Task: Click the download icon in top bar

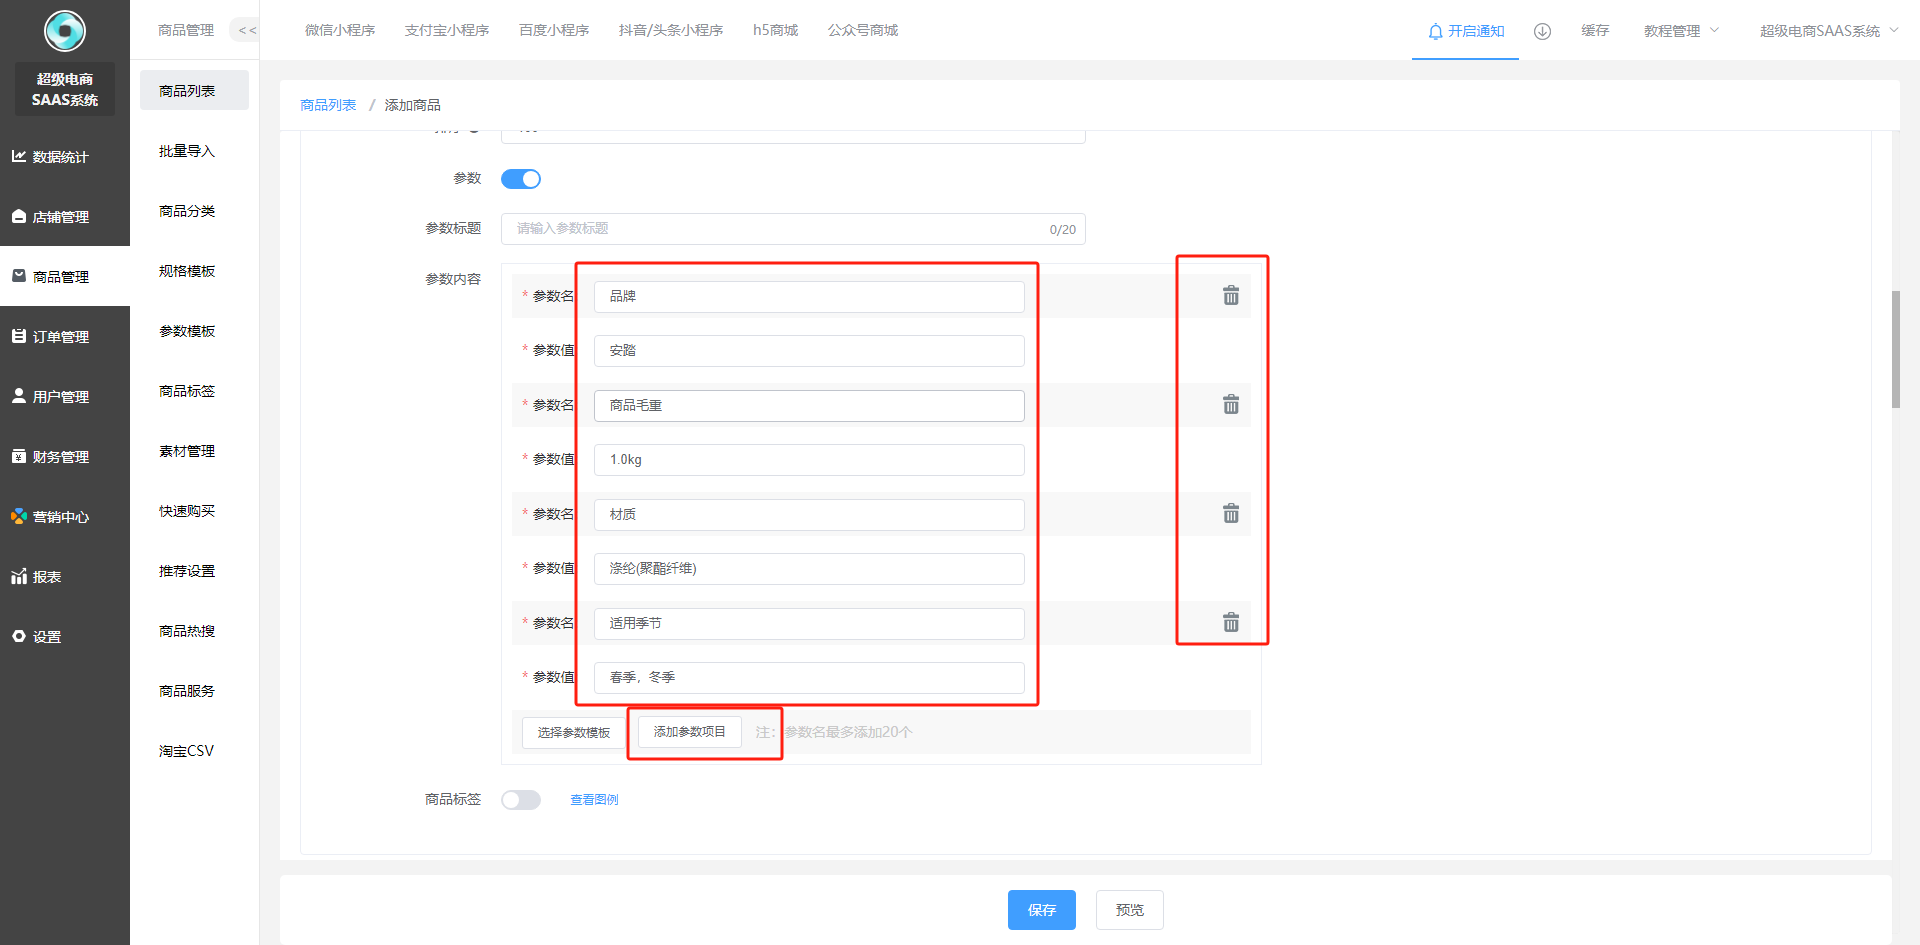Action: click(1542, 31)
